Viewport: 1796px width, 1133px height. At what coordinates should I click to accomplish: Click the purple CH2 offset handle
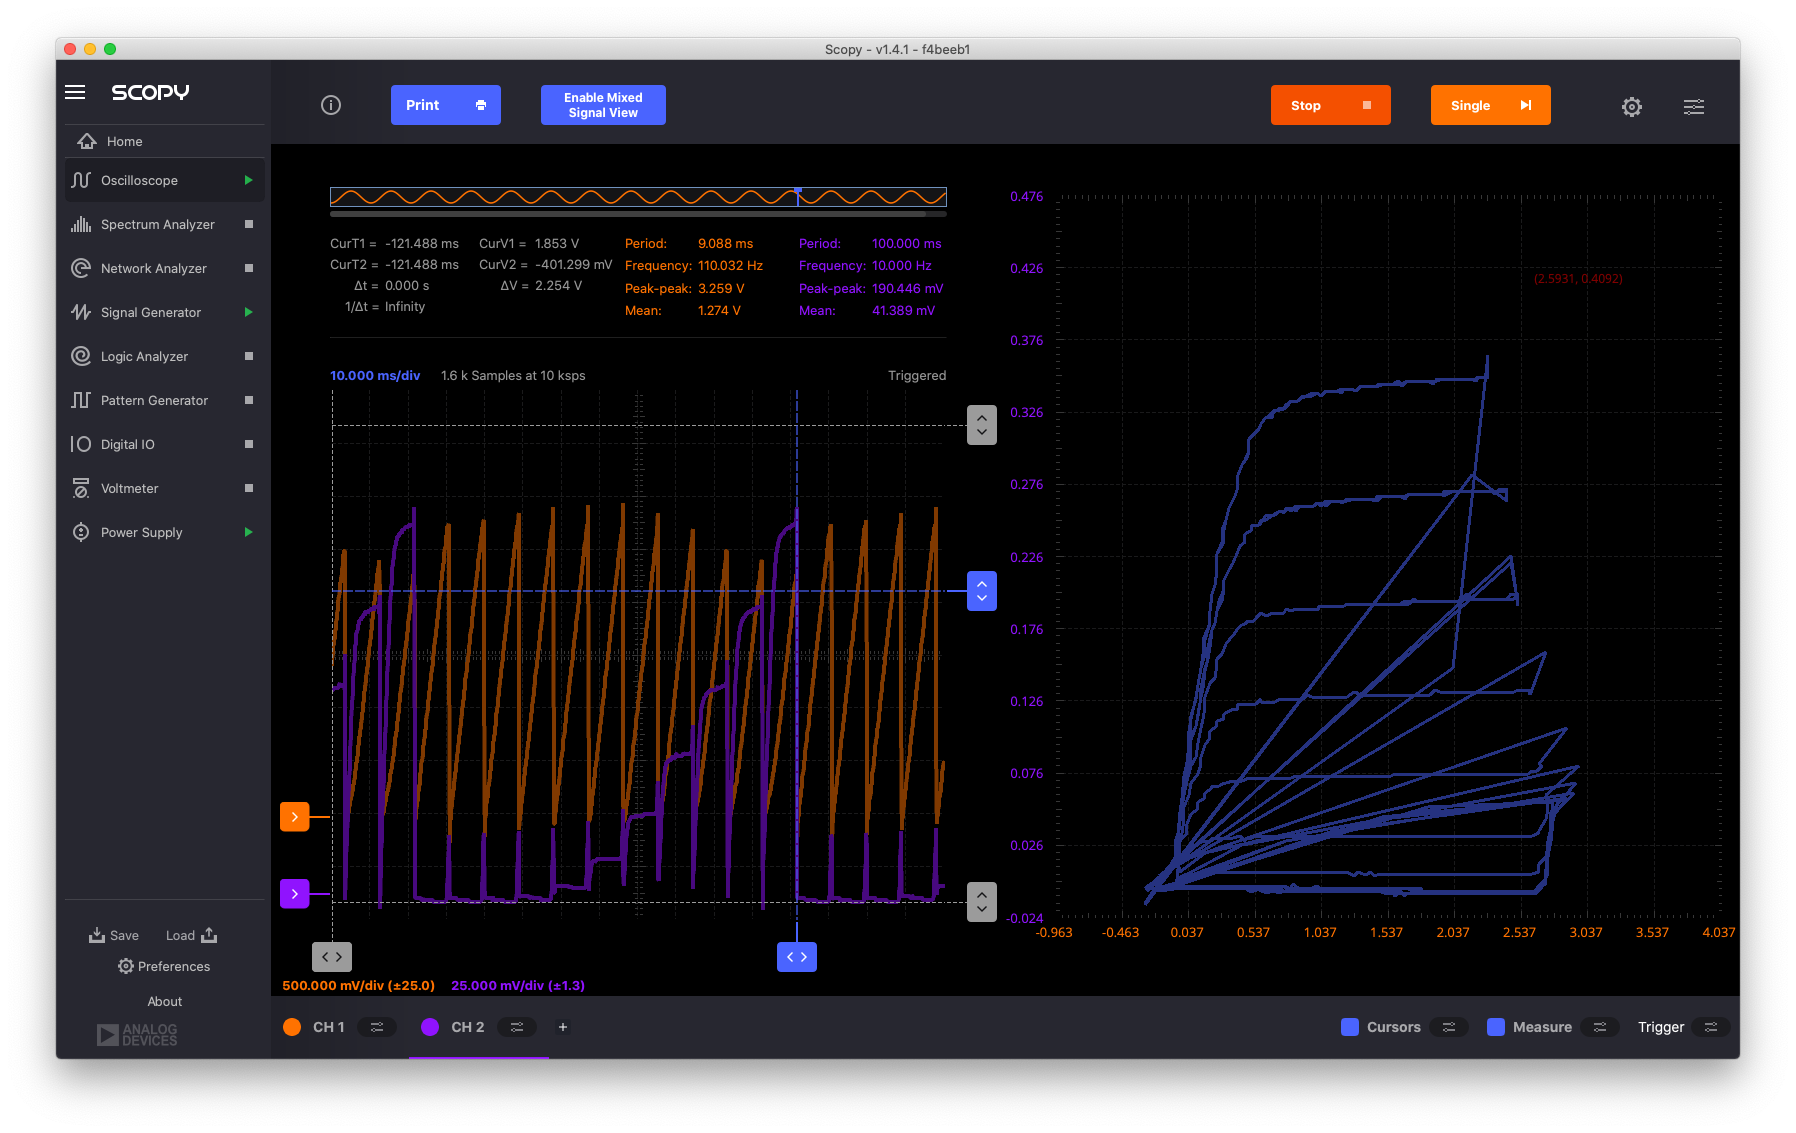(x=294, y=894)
